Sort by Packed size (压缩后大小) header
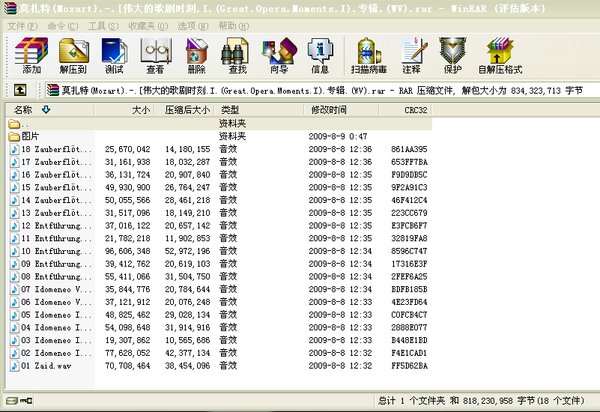The width and height of the screenshot is (600, 412). 184,110
